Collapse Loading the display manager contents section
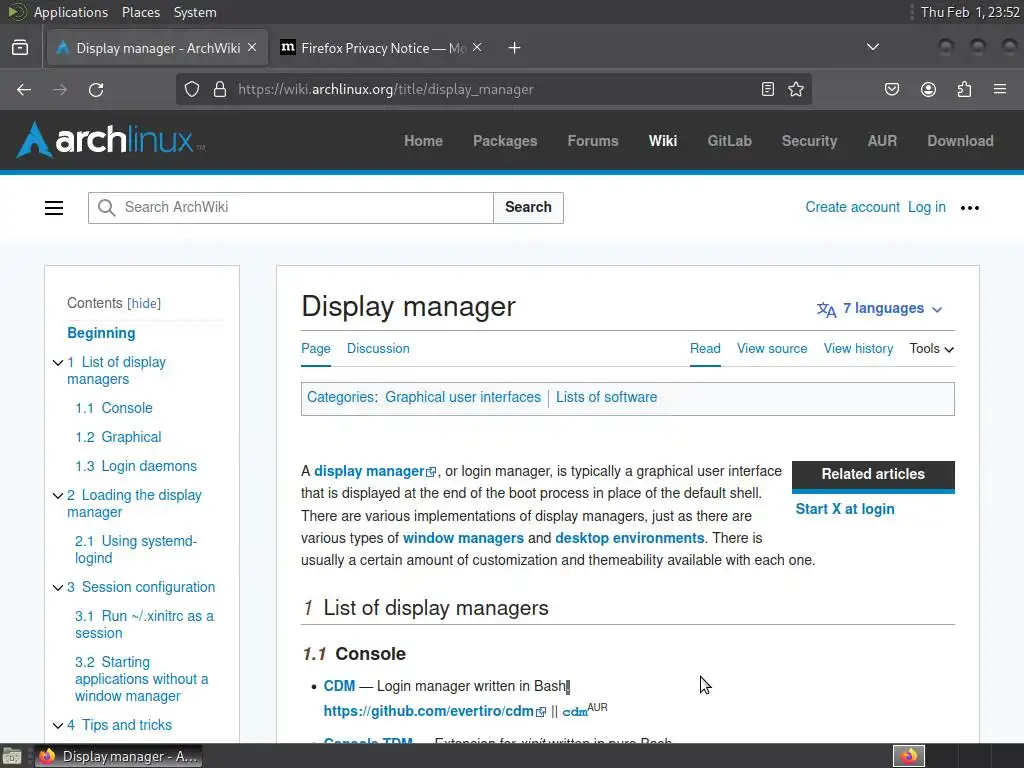1024x768 pixels. tap(57, 496)
